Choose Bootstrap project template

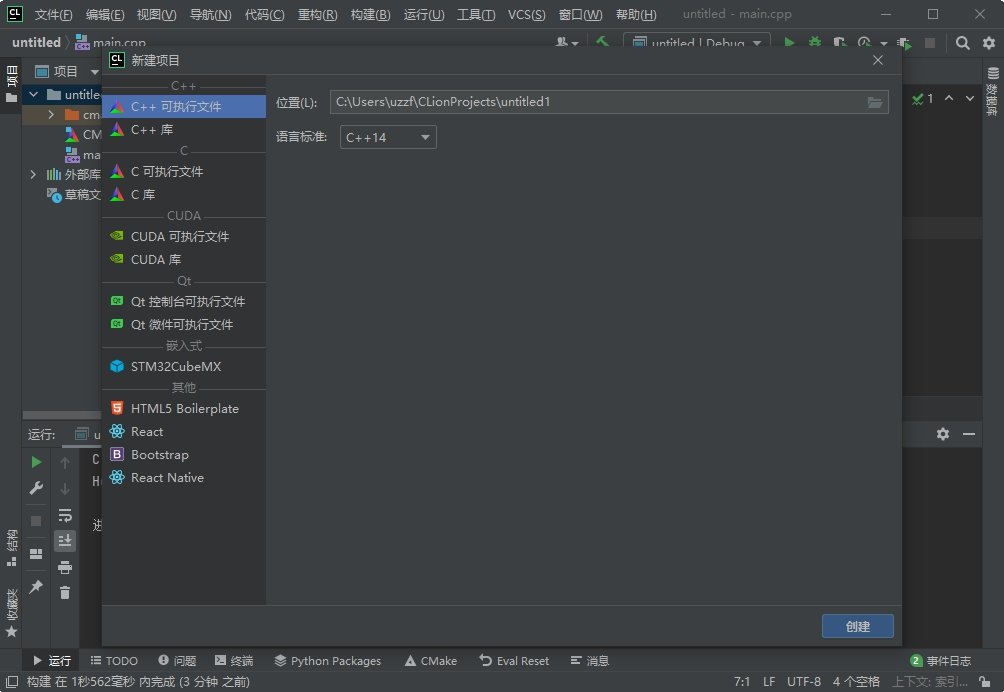point(184,455)
